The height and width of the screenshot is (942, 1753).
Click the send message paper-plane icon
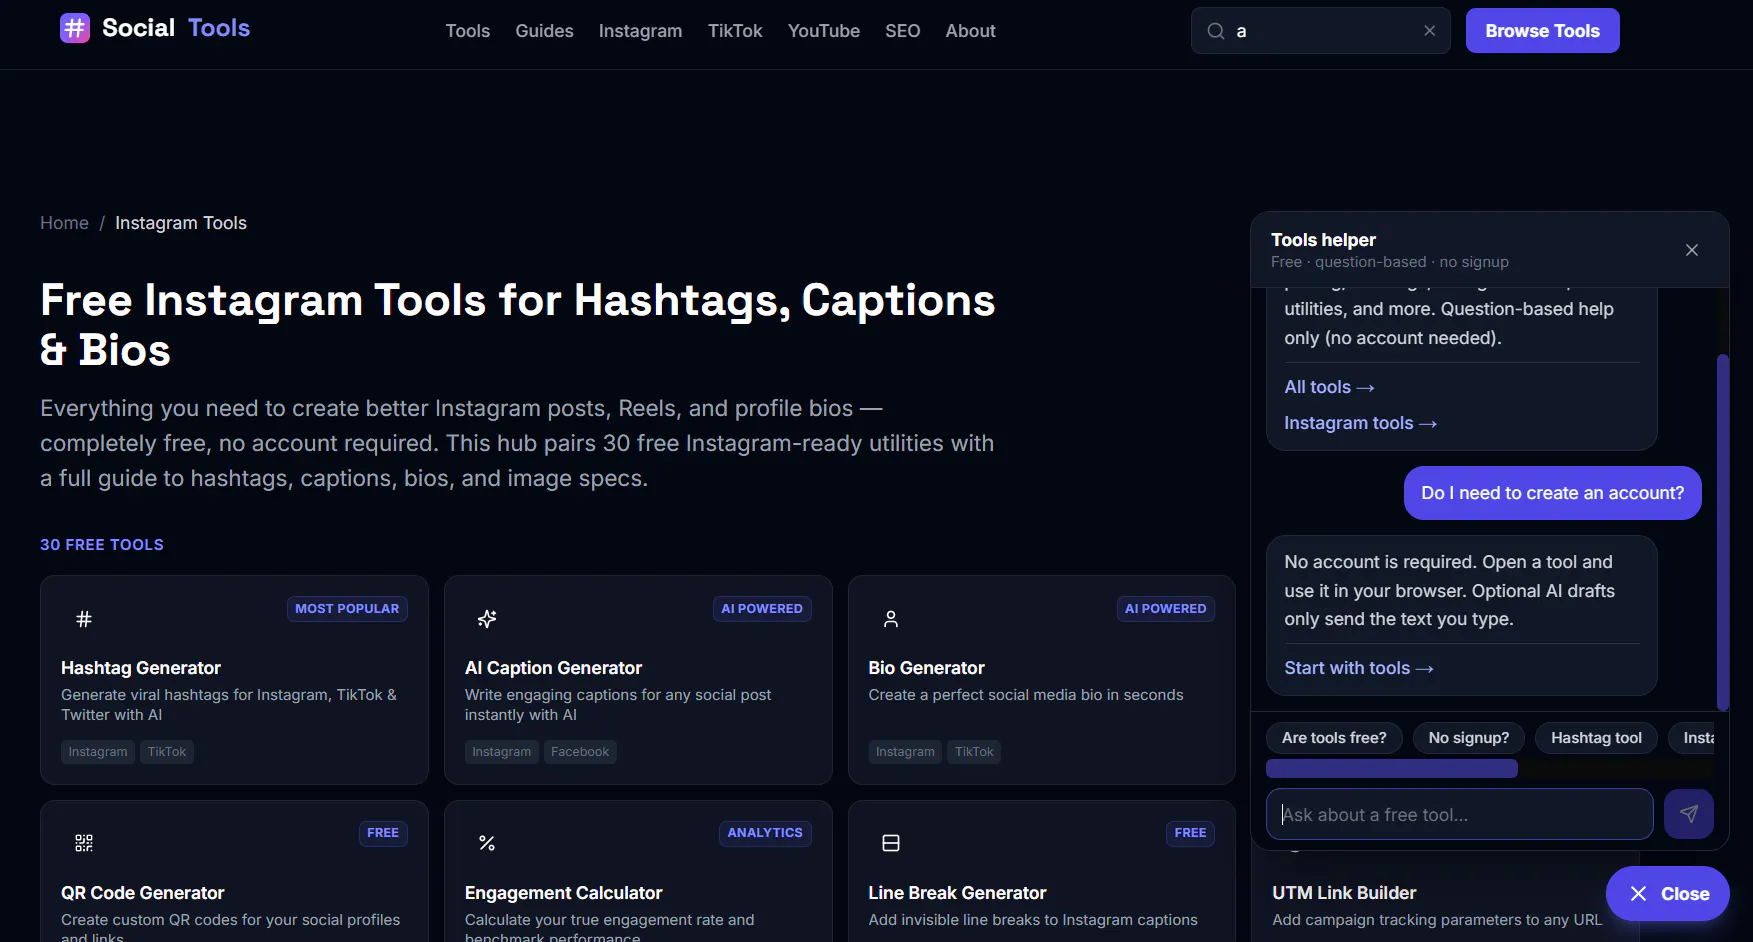pos(1689,814)
